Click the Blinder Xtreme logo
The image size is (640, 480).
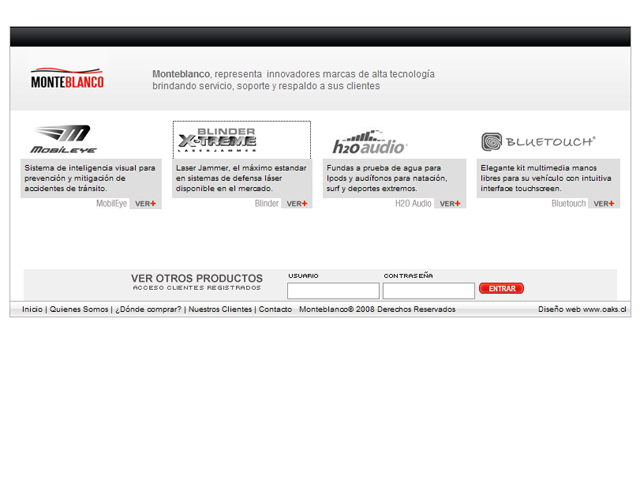point(216,139)
